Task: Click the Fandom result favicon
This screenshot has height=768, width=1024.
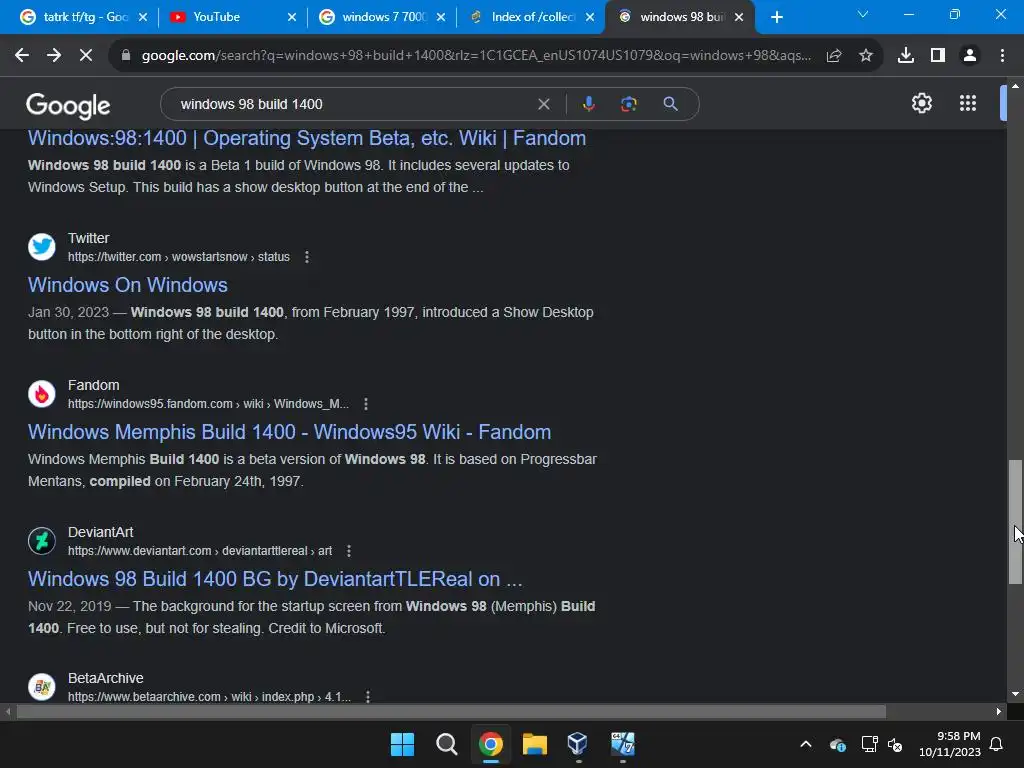Action: [42, 394]
